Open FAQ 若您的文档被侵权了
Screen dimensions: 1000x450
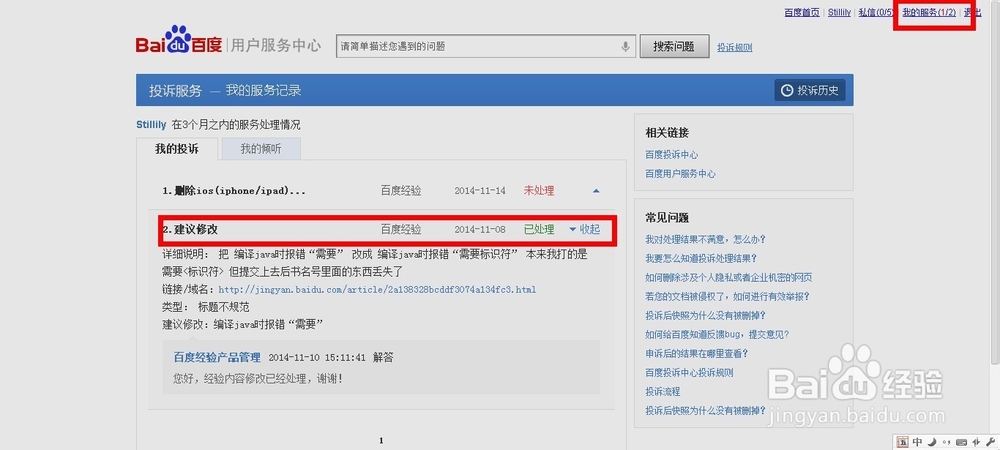pos(727,296)
